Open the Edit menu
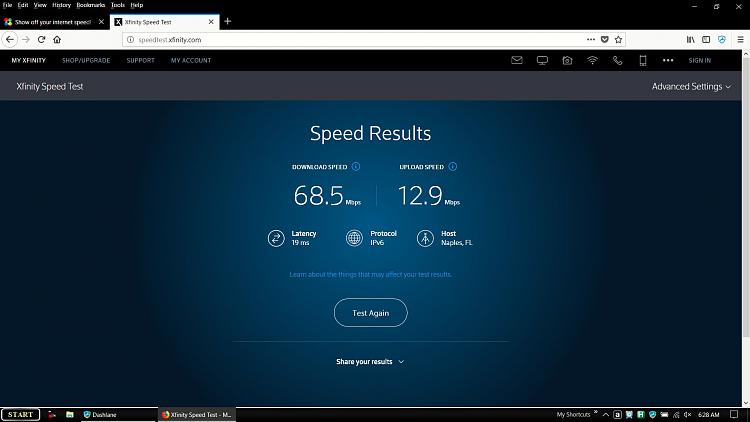This screenshot has height=422, width=750. (23, 5)
